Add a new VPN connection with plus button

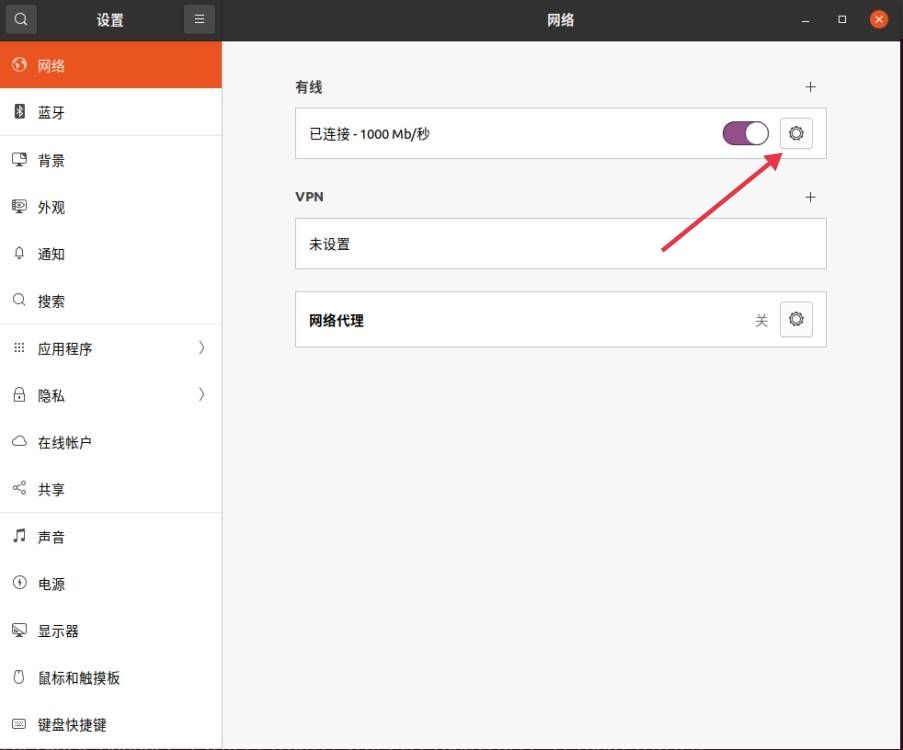point(811,197)
